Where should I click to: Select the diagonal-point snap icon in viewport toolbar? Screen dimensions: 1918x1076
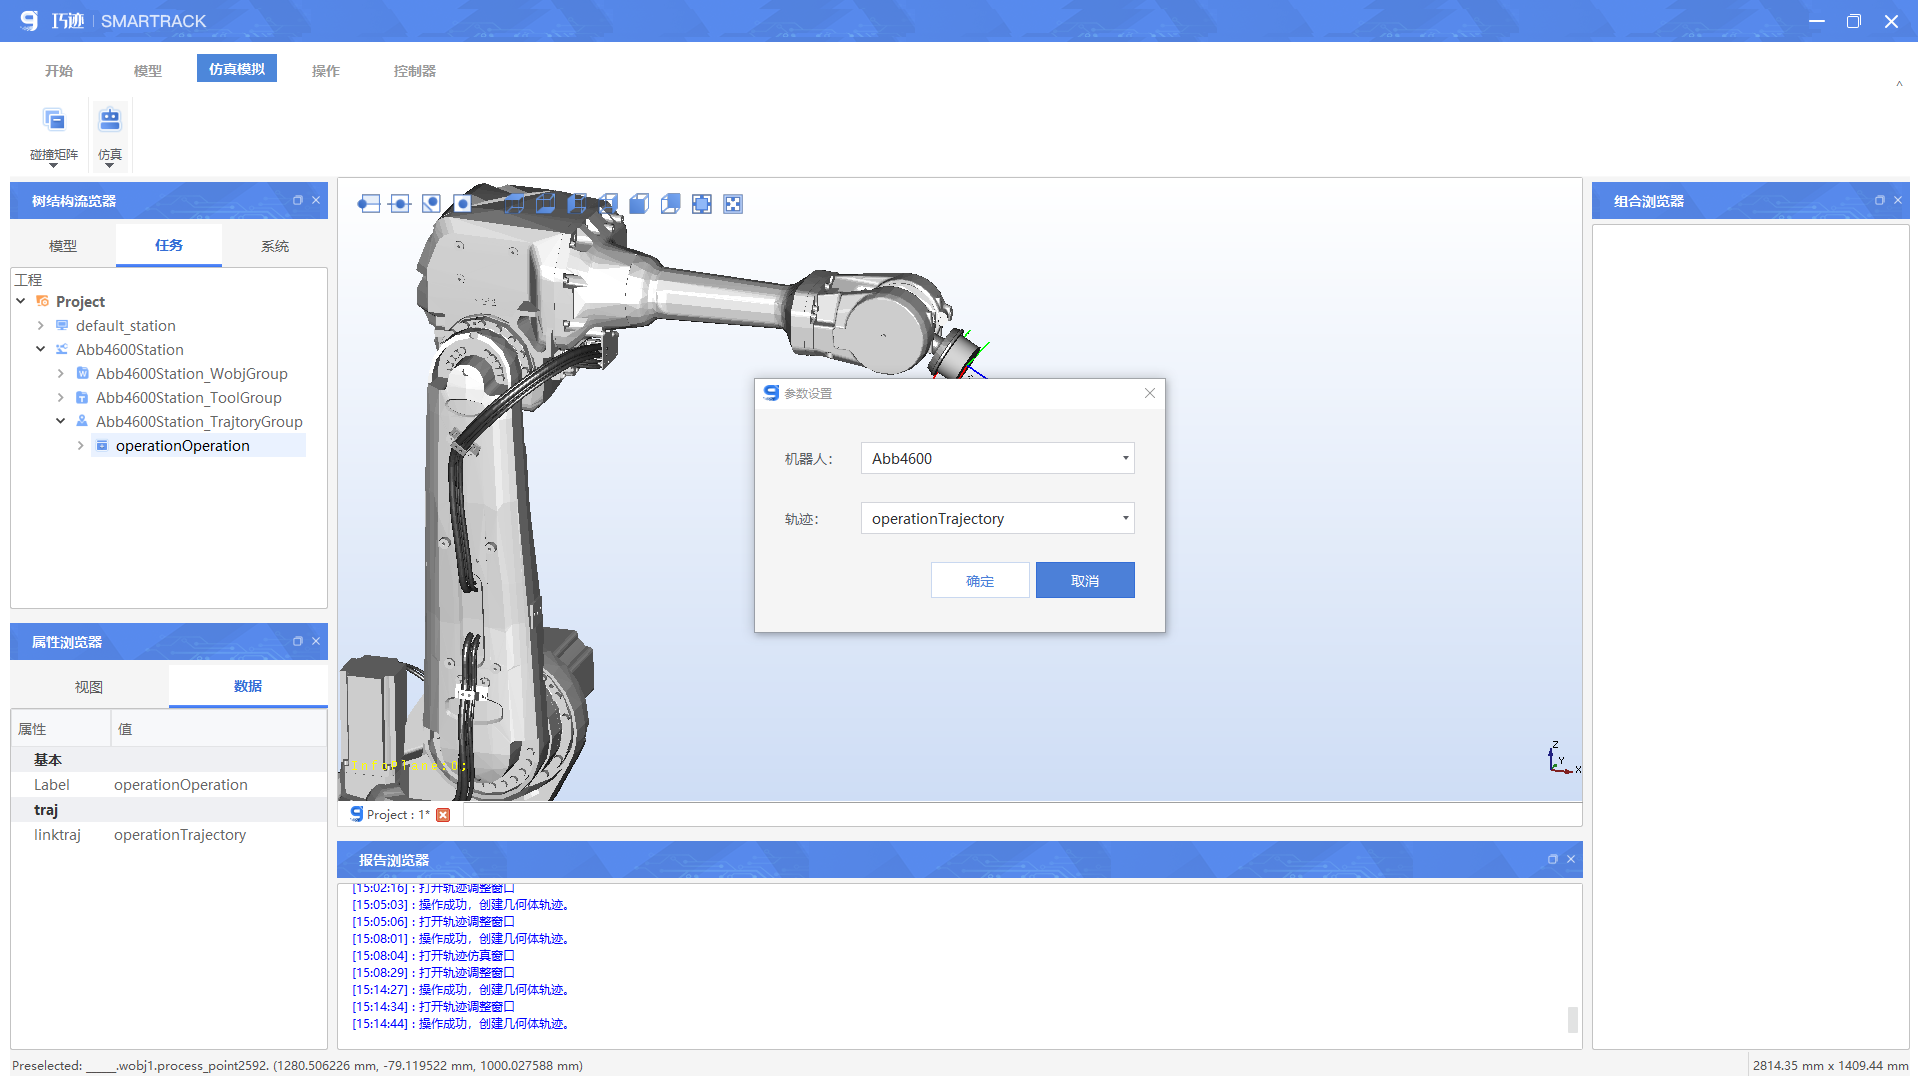click(x=431, y=204)
